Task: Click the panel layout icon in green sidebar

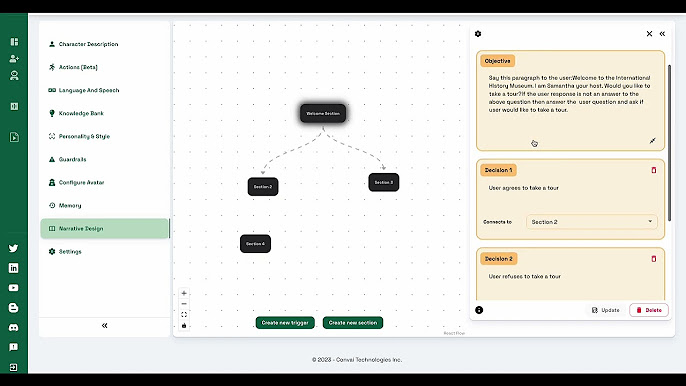Action: 14,106
